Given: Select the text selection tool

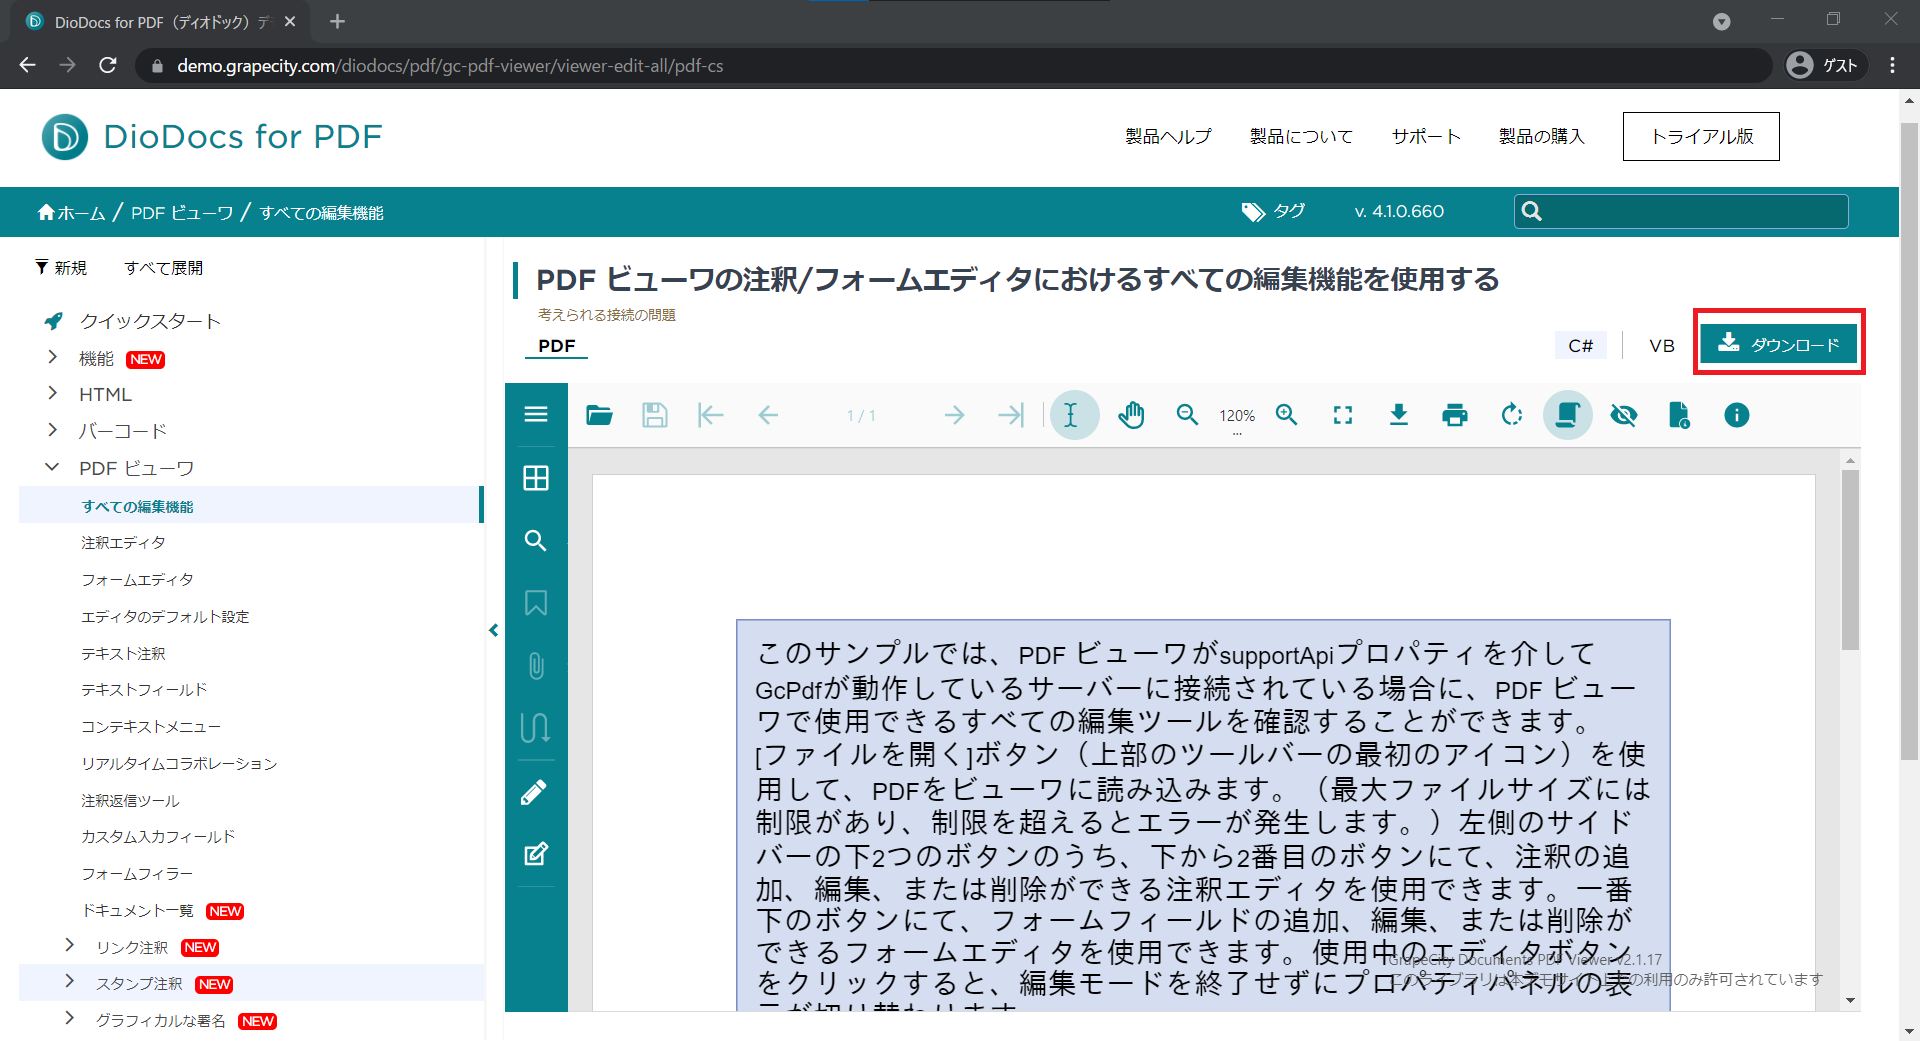Looking at the screenshot, I should pos(1074,415).
